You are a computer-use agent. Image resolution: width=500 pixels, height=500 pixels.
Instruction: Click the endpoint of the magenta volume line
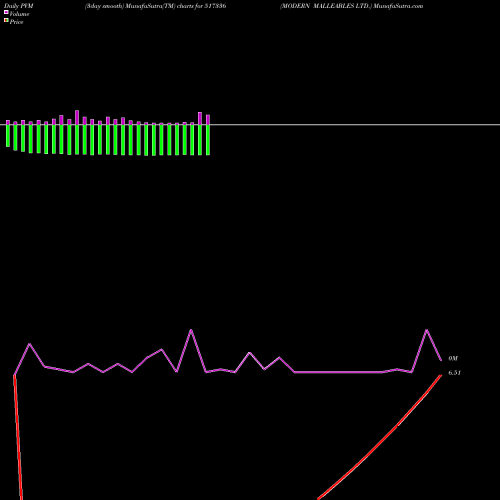tap(441, 360)
